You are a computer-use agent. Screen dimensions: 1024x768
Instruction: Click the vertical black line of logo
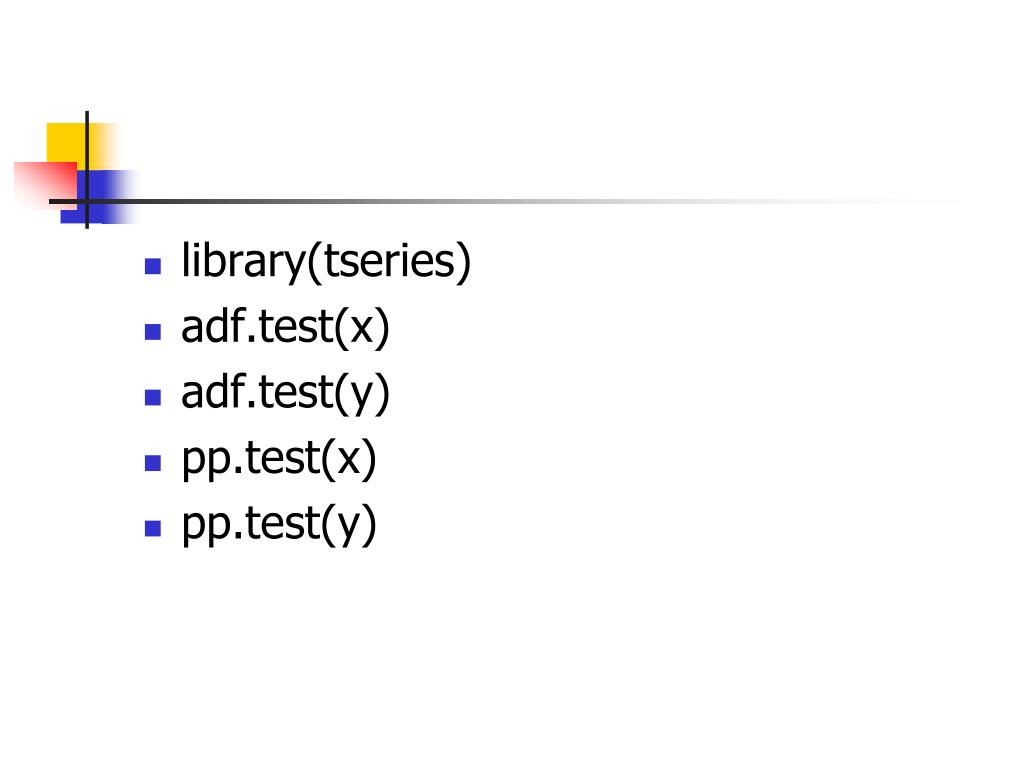coord(87,170)
